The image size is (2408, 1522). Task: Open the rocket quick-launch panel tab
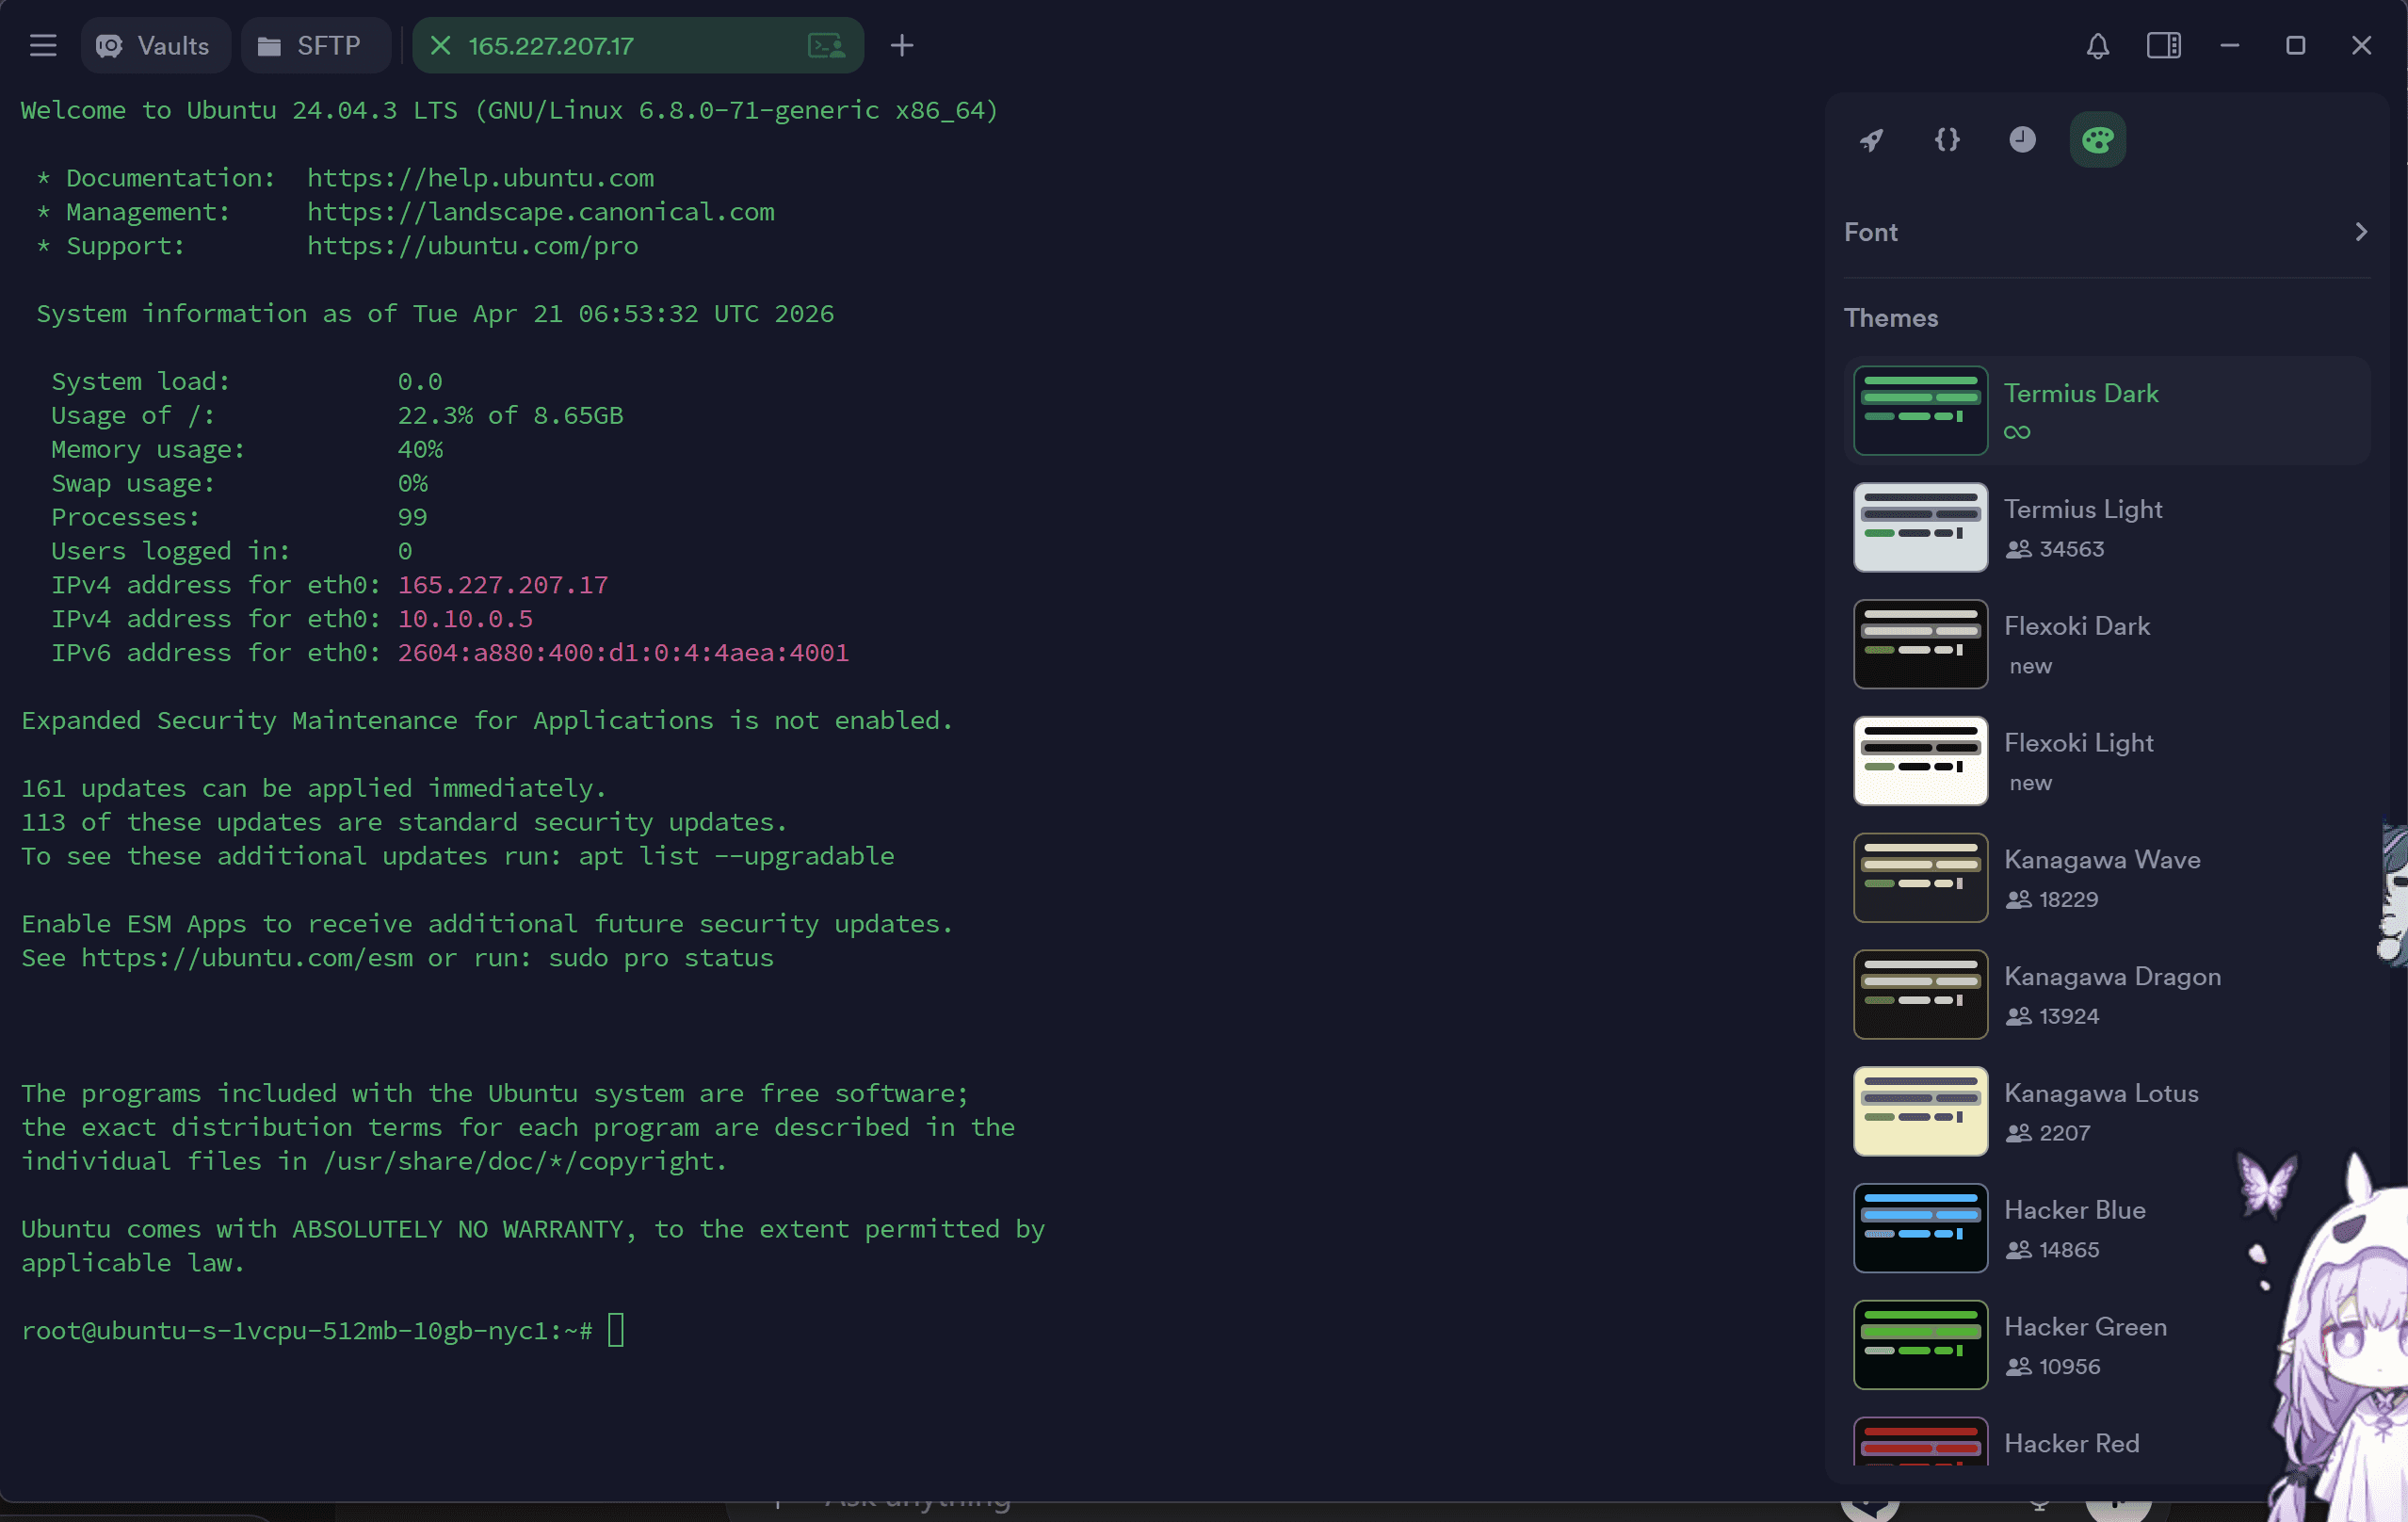pos(1871,140)
